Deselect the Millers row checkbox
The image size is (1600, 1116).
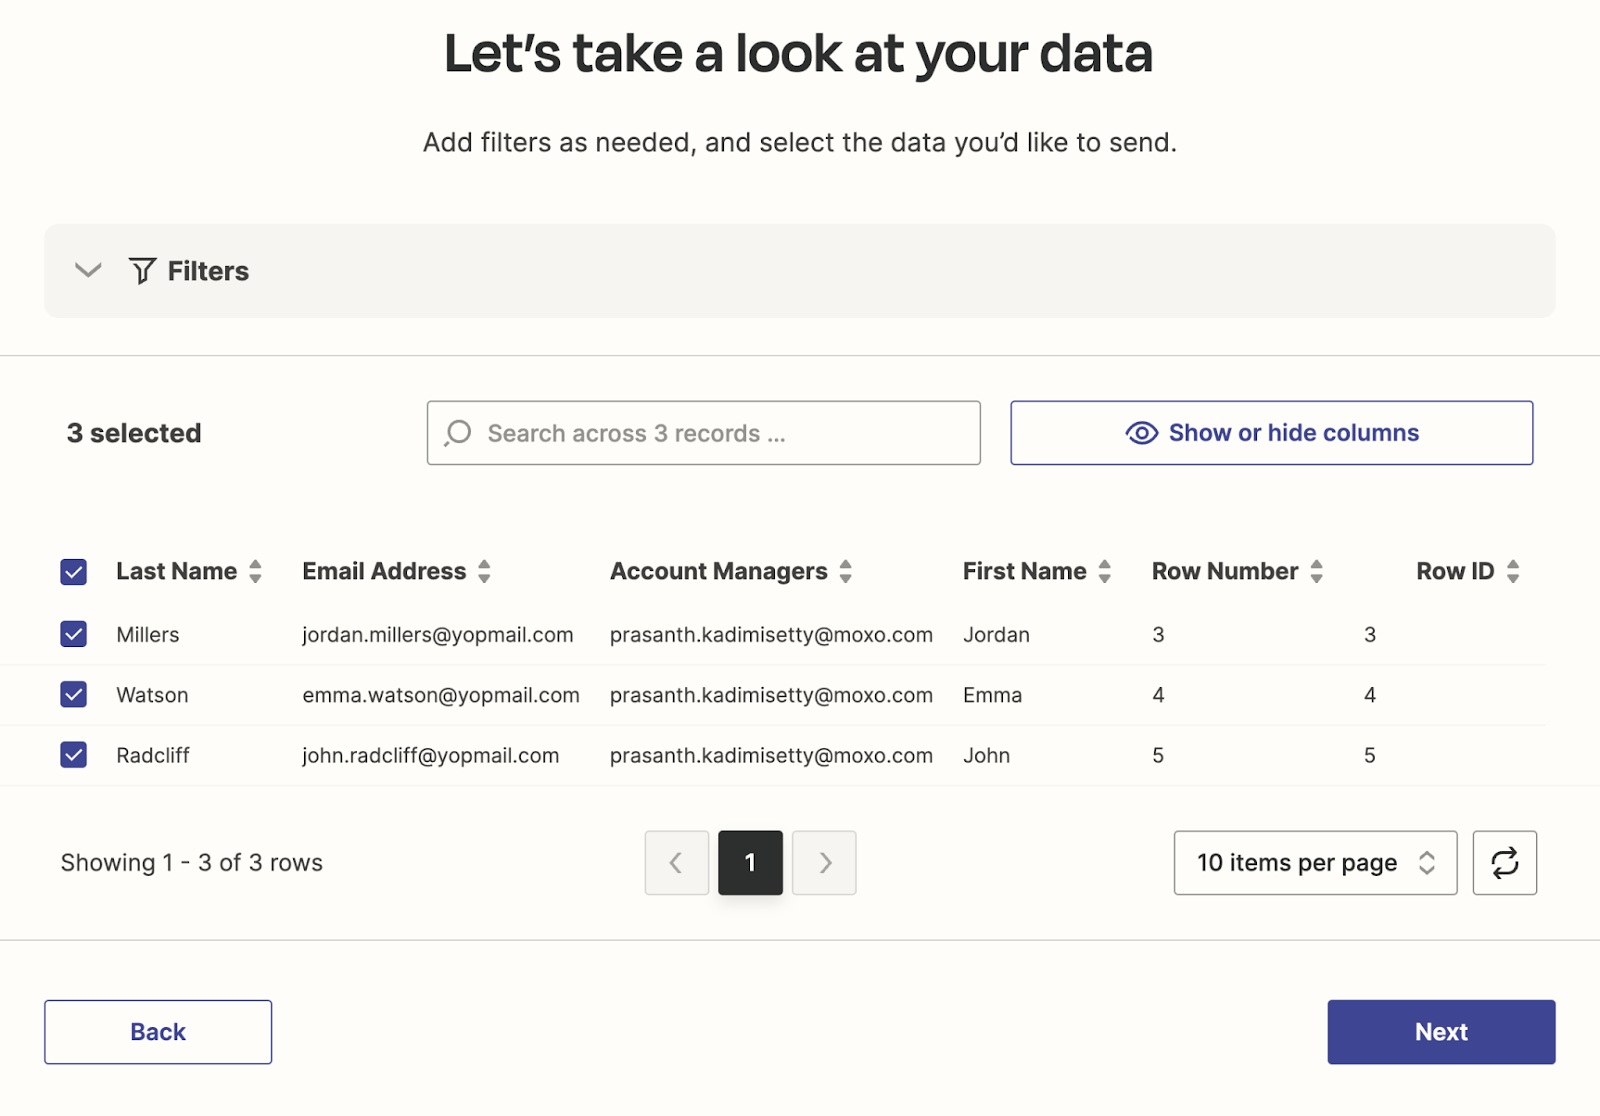[74, 634]
